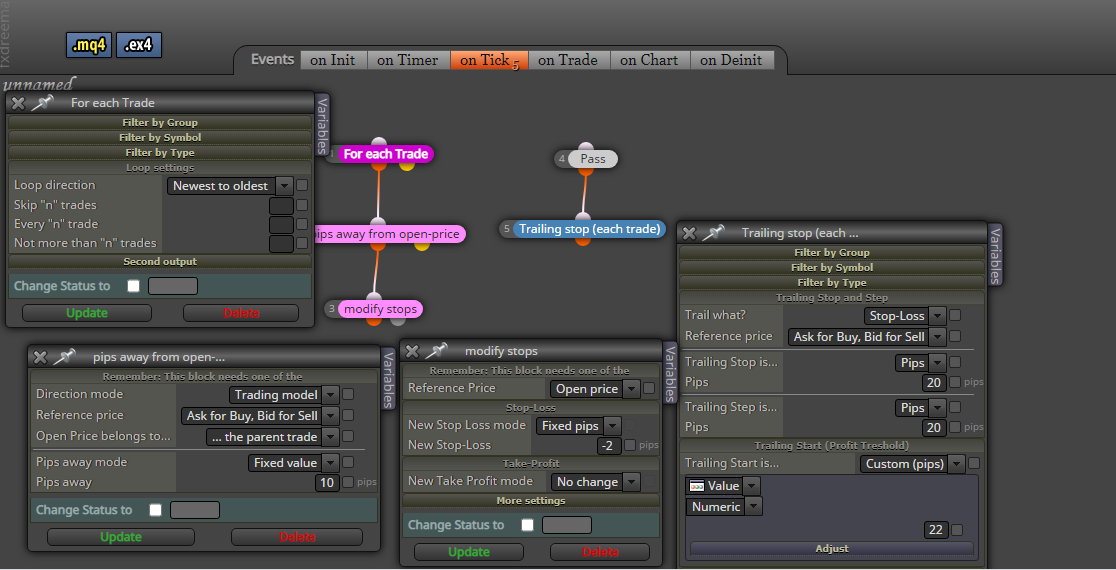Pin the pips away from open-price panel

click(65, 357)
